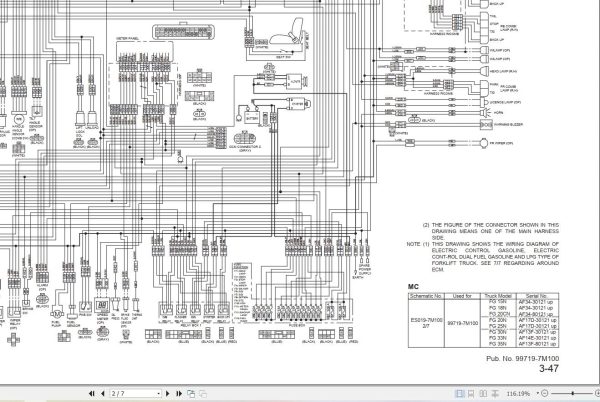The height and width of the screenshot is (402, 600).
Task: Click the zoom out minus button
Action: pyautogui.click(x=545, y=393)
